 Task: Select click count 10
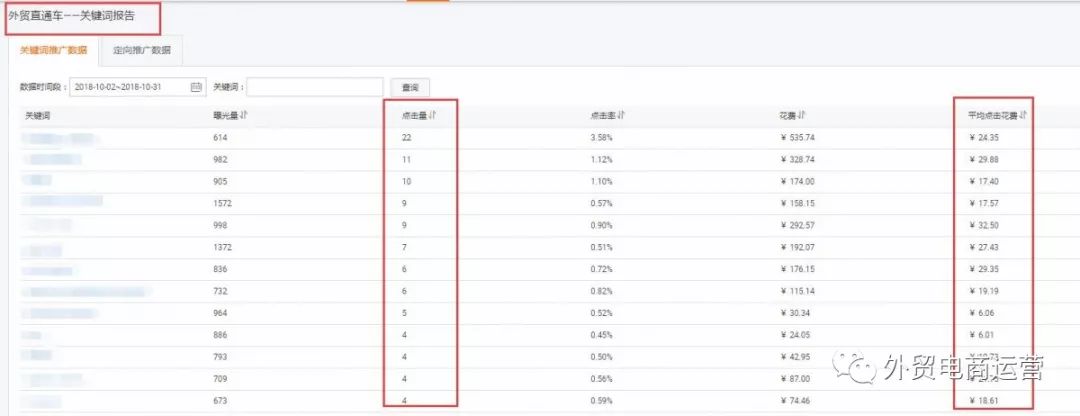pyautogui.click(x=406, y=182)
